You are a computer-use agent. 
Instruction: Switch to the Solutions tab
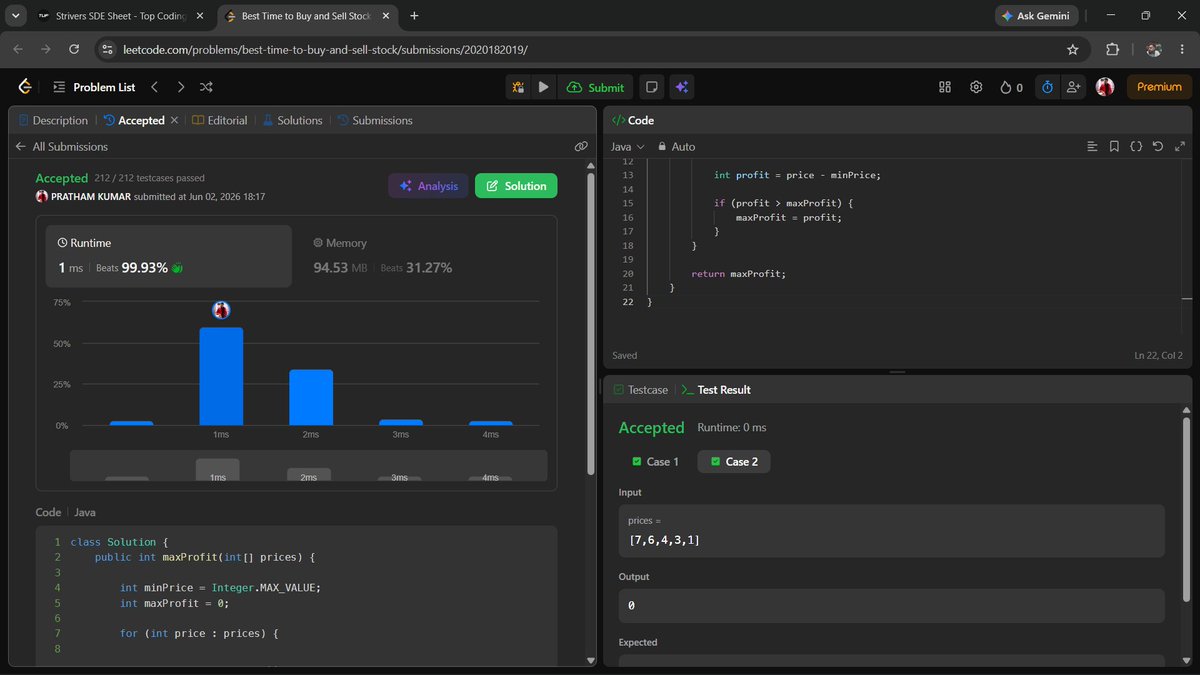coord(292,120)
